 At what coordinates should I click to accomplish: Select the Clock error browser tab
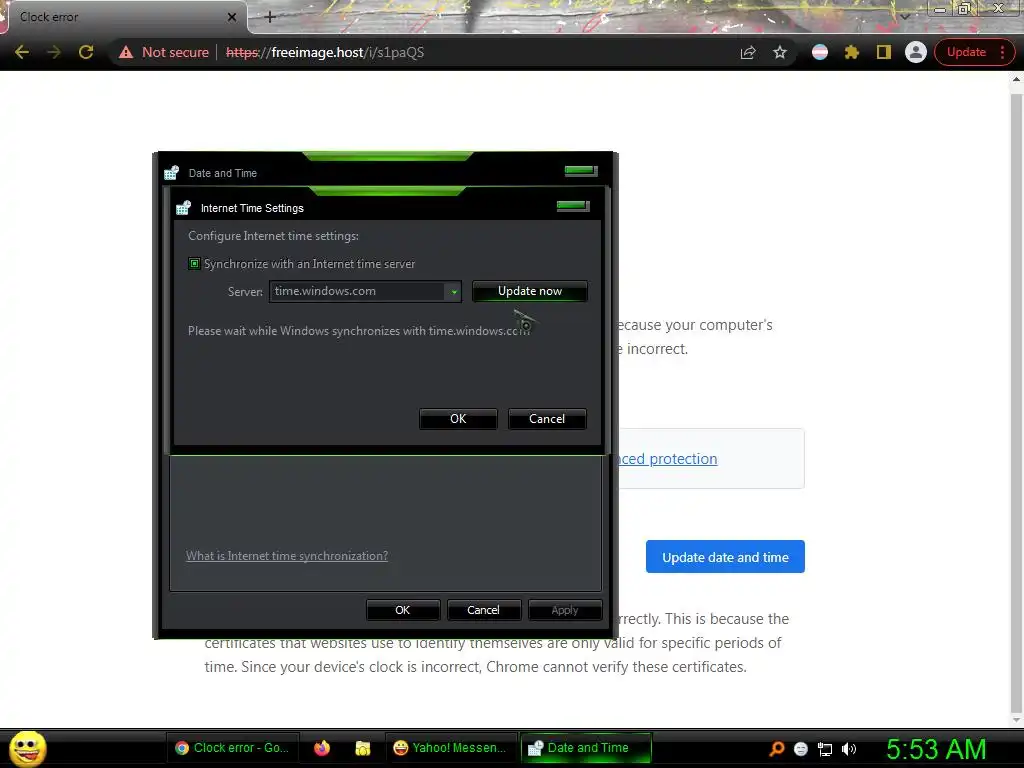[124, 17]
